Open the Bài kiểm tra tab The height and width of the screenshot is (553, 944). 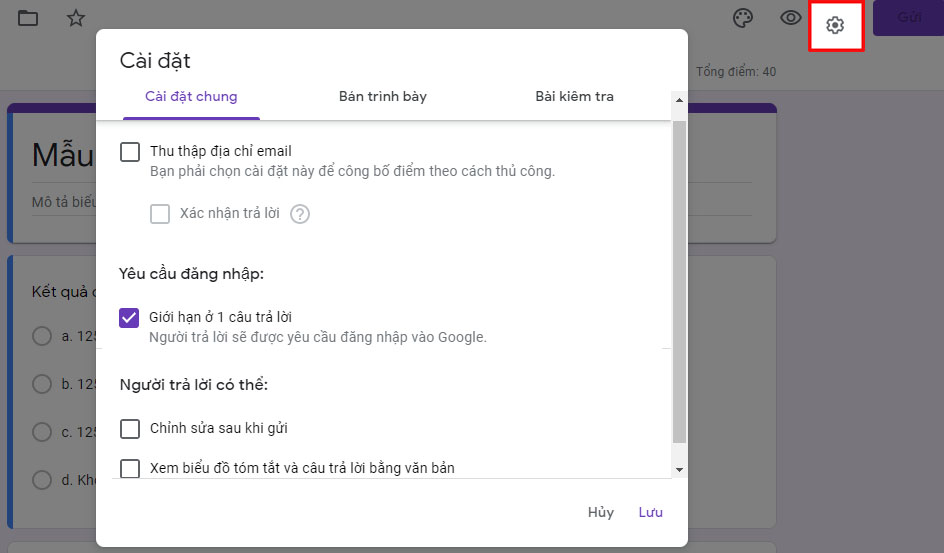tap(574, 97)
